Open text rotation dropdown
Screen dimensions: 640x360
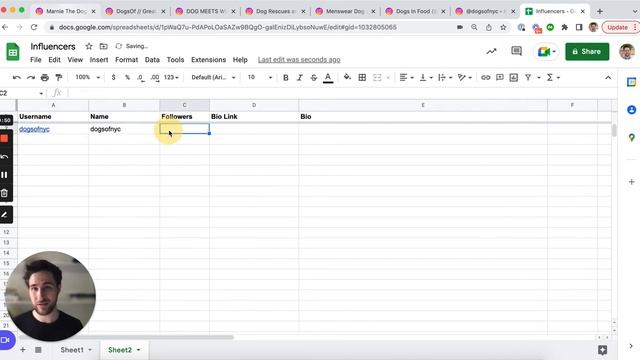464,78
